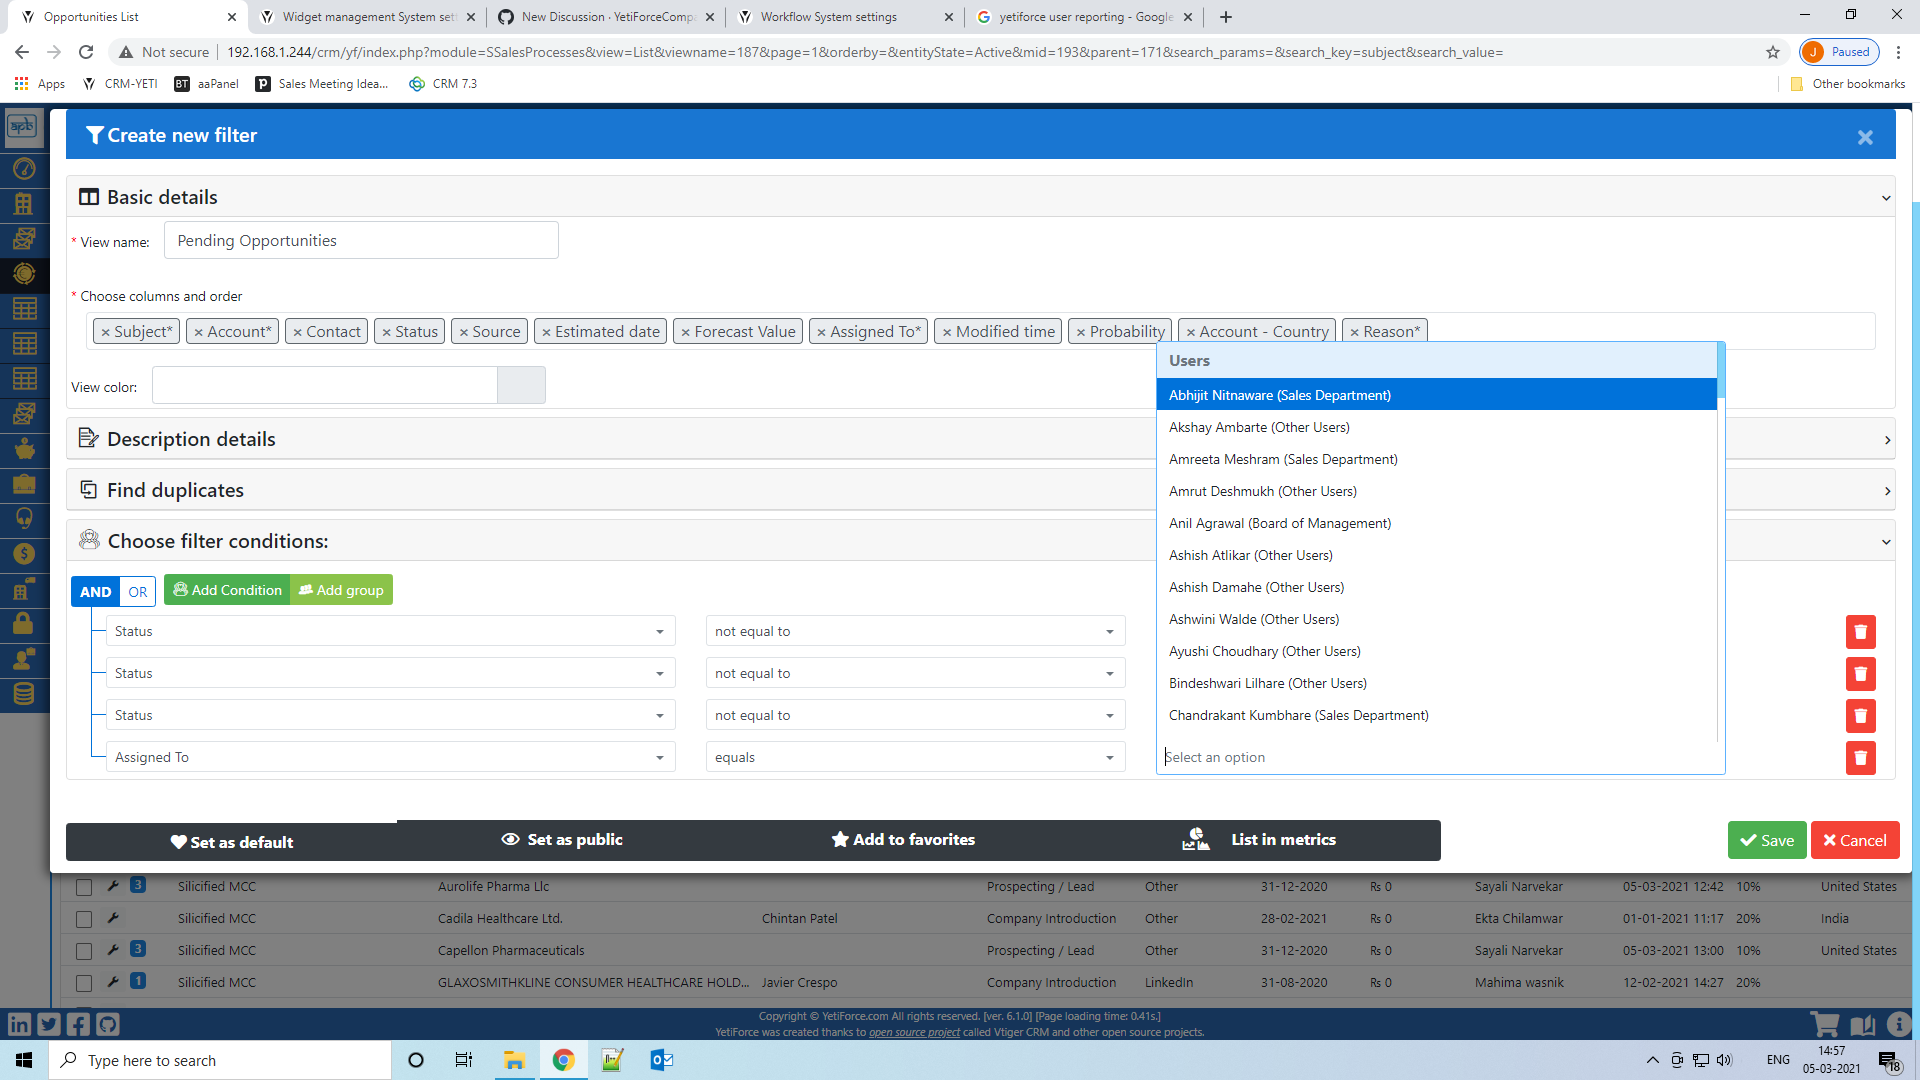Delete the Assigned To condition row
This screenshot has width=1920, height=1080.
tap(1860, 758)
